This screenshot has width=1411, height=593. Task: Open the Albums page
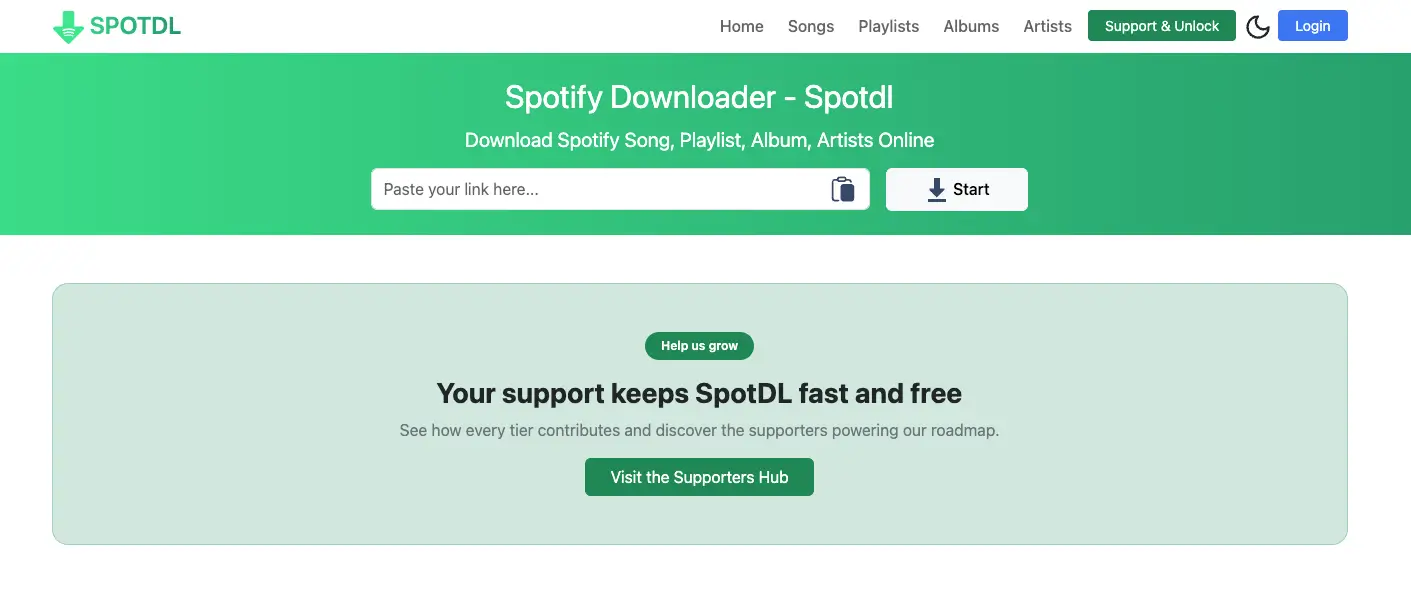(971, 27)
